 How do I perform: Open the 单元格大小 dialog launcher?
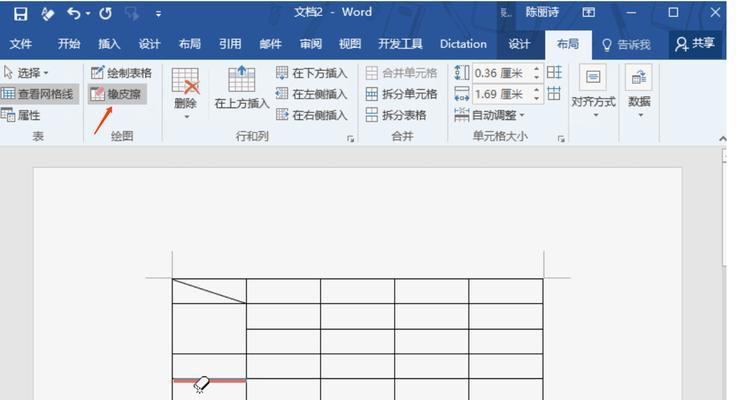[561, 138]
